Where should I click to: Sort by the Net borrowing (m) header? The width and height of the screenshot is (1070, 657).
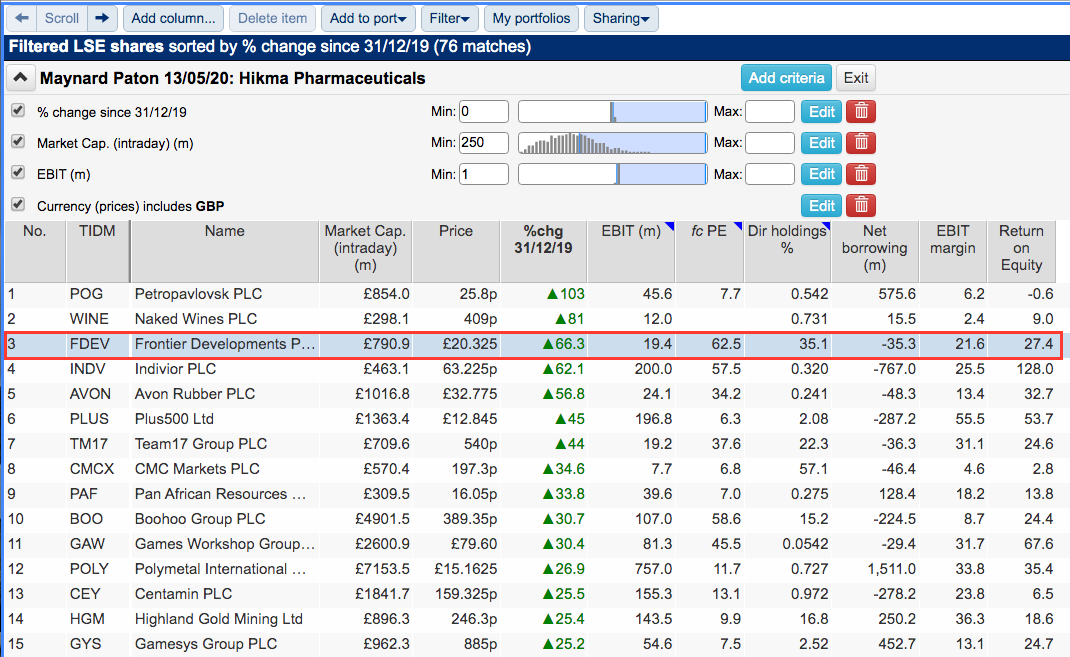tap(875, 251)
